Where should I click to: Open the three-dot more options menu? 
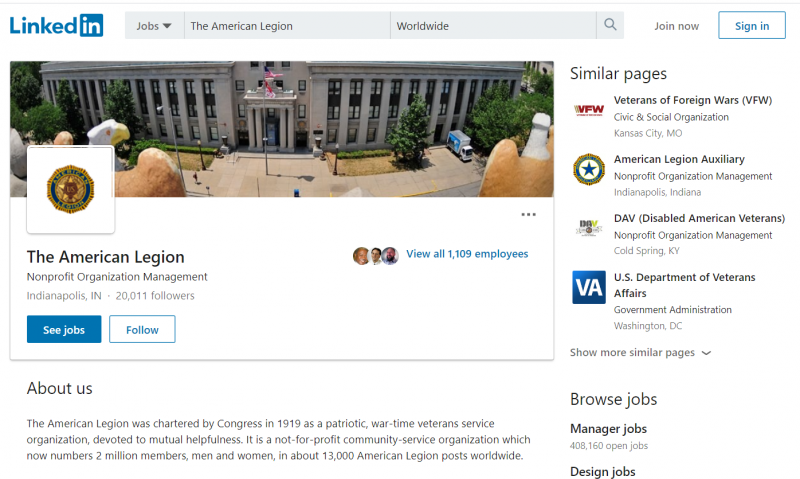(529, 214)
